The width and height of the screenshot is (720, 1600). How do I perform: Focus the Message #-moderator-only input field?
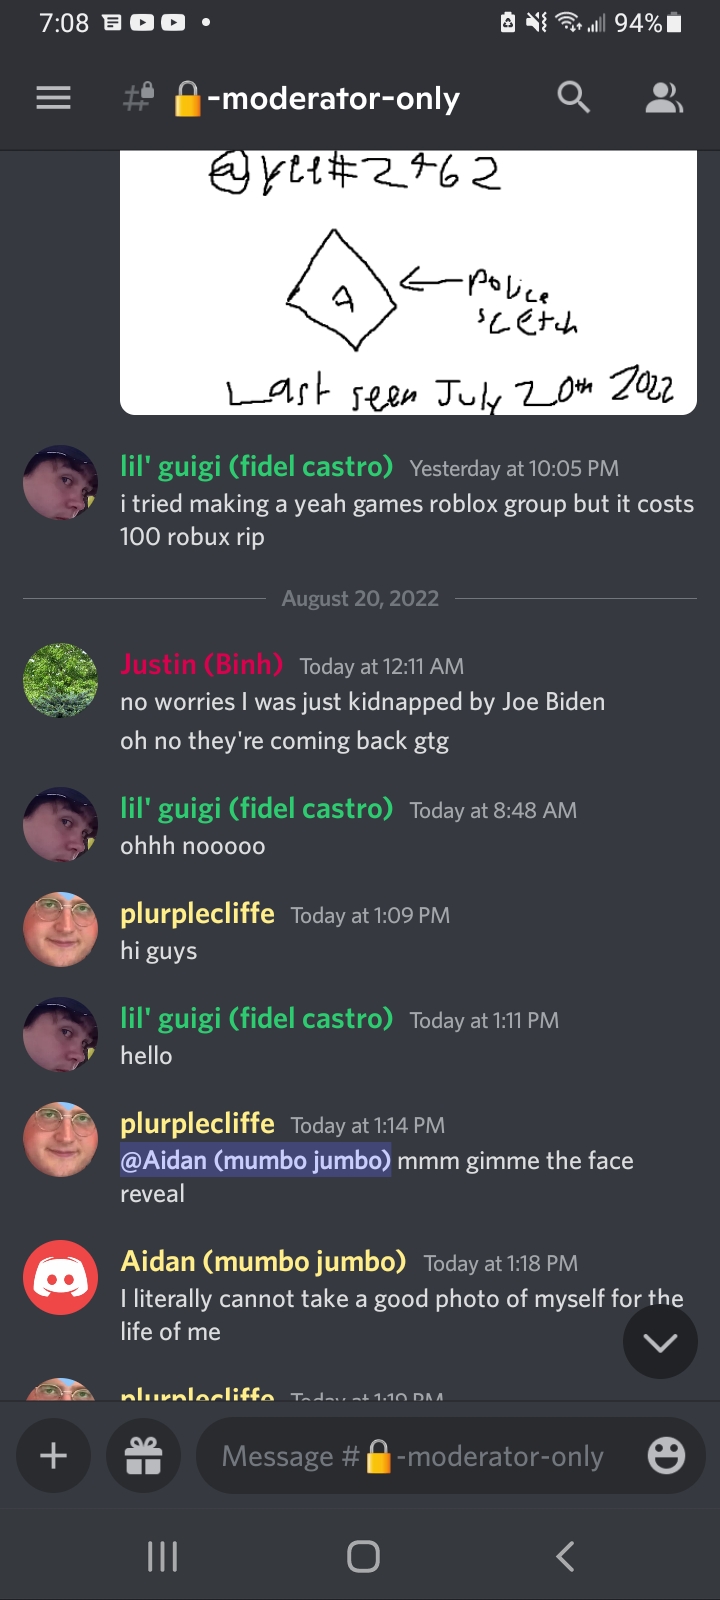pos(412,1456)
